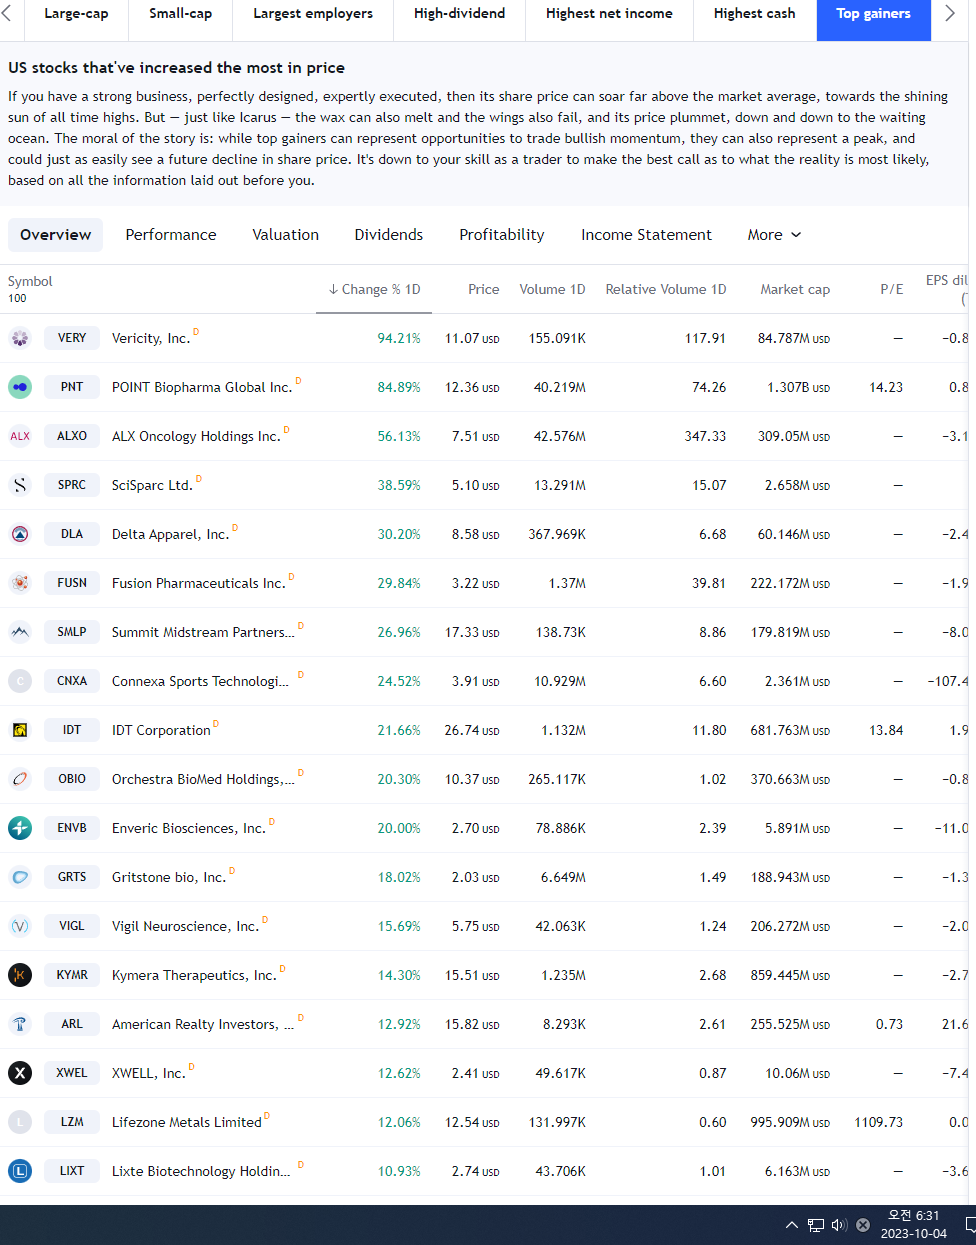Click the Lifezone Metals LZM logo icon
Viewport: 976px width, 1245px height.
(x=20, y=1122)
